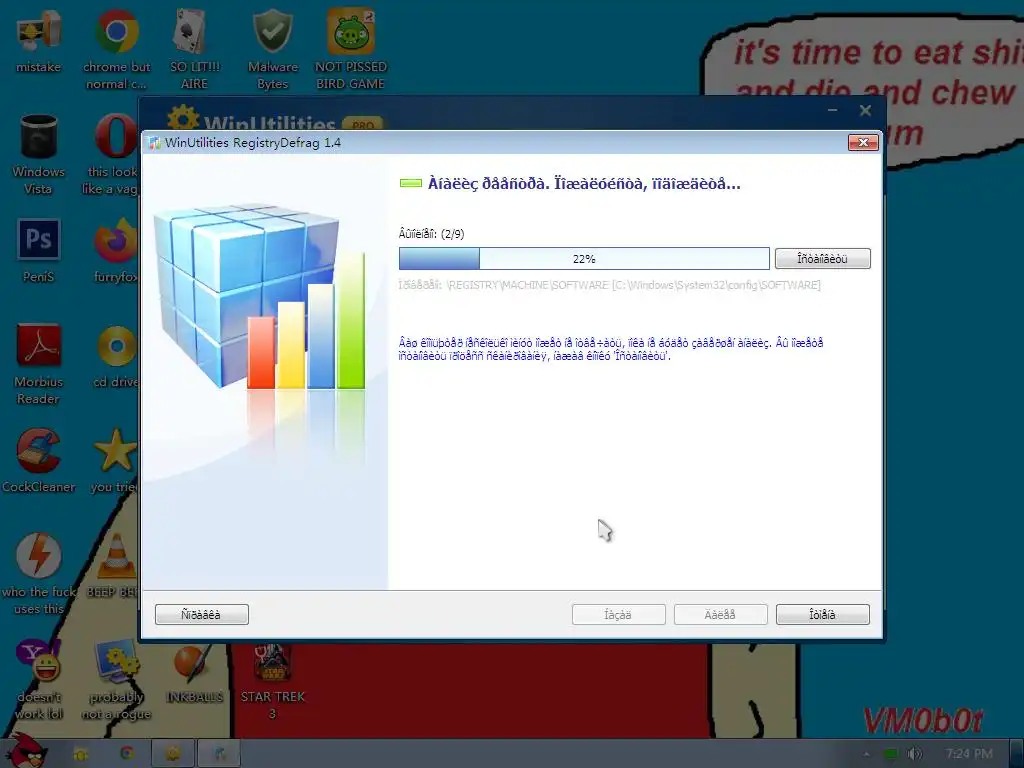Open the 'NOT PISSED BIRD GAME' icon
The image size is (1024, 768).
pyautogui.click(x=350, y=49)
